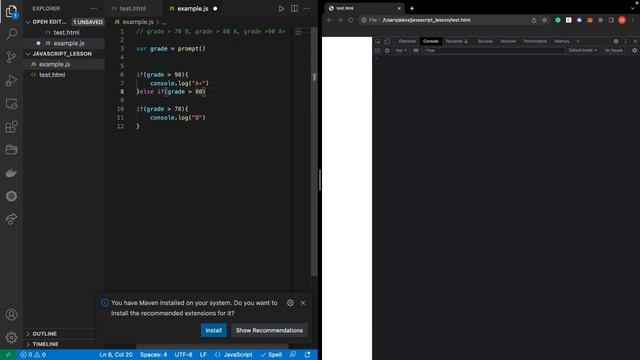This screenshot has width=640, height=360.
Task: Open the Default levels dropdown
Action: (x=582, y=51)
